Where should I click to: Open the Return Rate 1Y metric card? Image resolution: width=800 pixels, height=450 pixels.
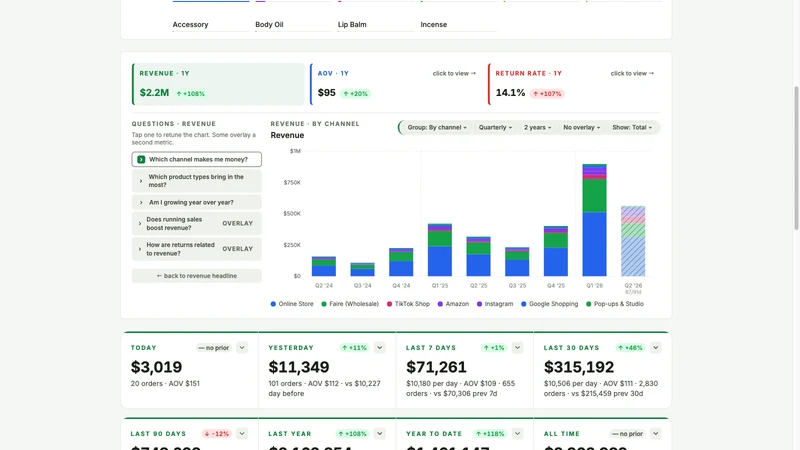point(574,84)
